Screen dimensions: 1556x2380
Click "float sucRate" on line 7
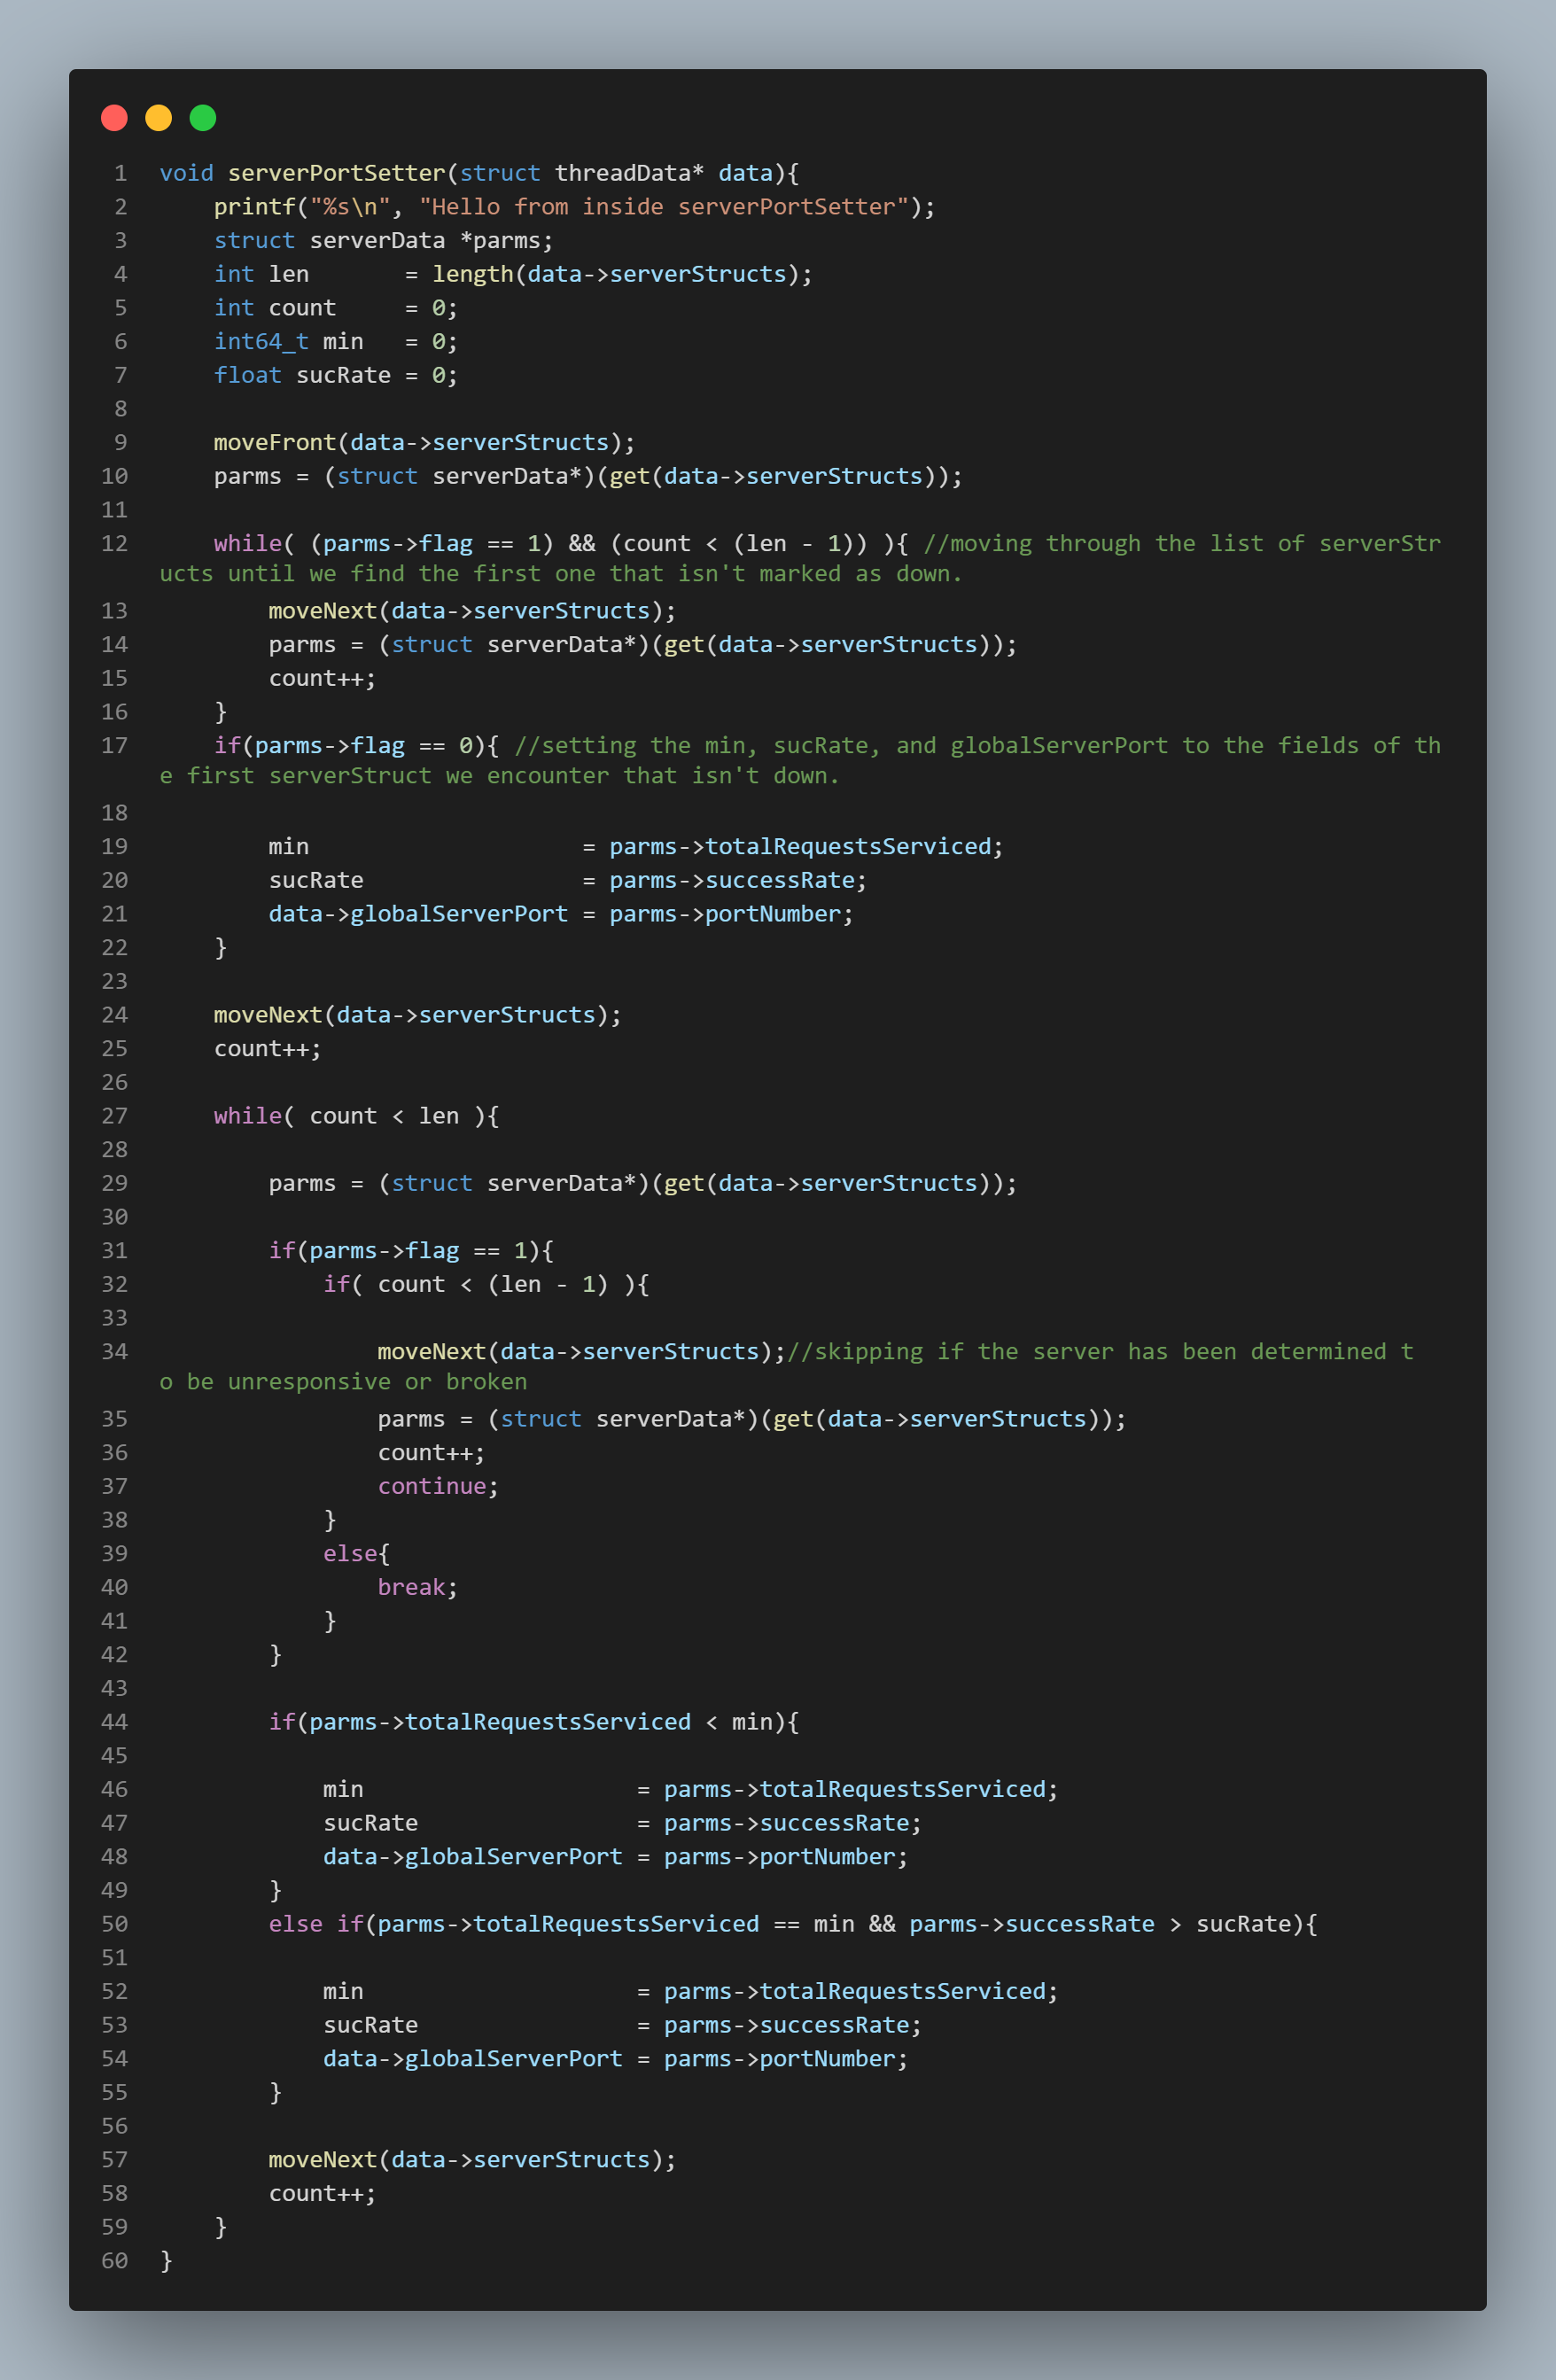point(302,375)
